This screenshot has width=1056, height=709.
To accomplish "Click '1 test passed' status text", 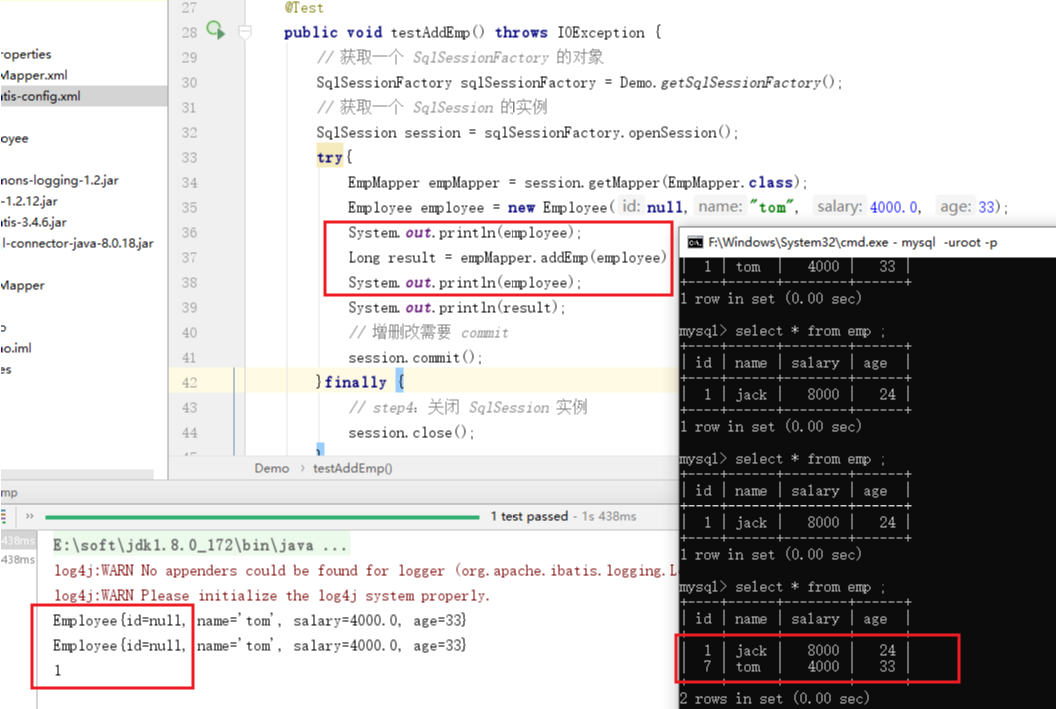I will click(x=529, y=516).
